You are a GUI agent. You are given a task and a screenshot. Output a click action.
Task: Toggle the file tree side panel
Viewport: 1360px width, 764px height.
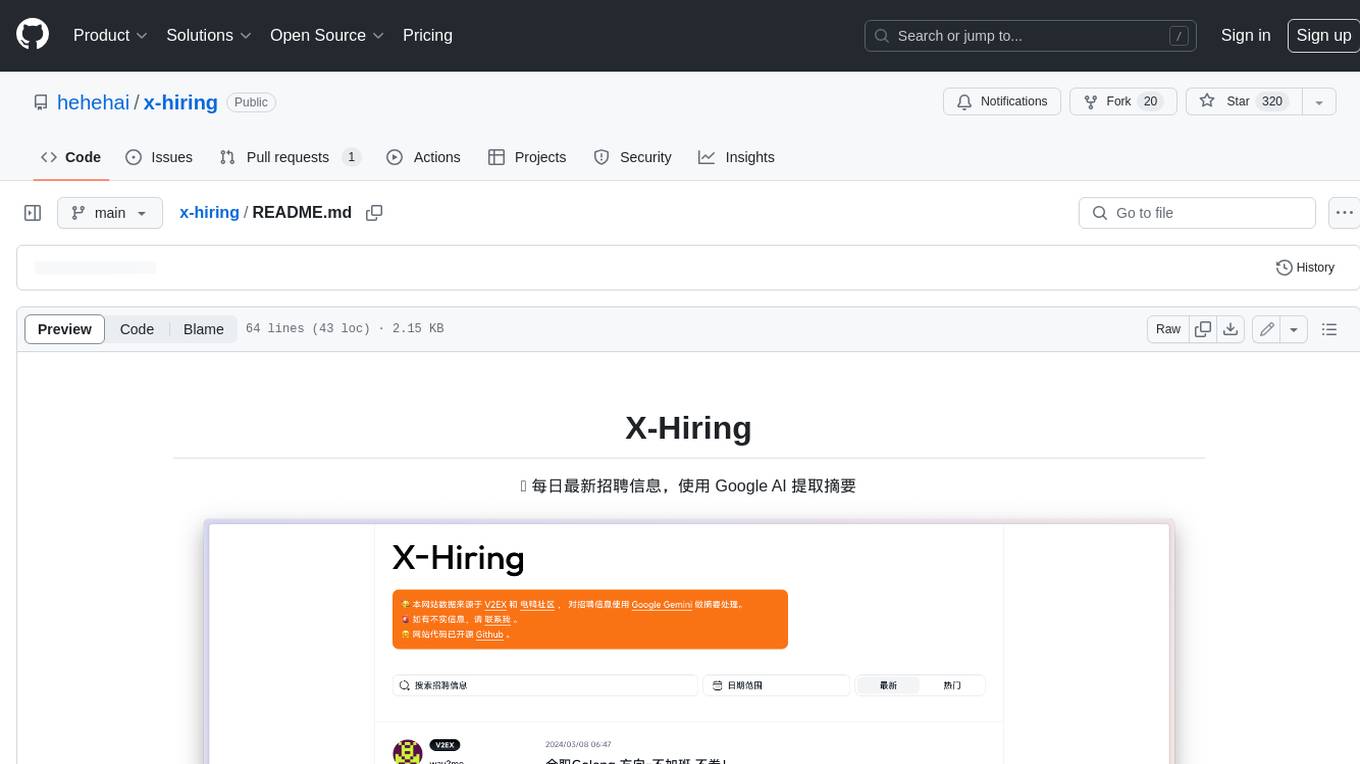click(x=33, y=213)
